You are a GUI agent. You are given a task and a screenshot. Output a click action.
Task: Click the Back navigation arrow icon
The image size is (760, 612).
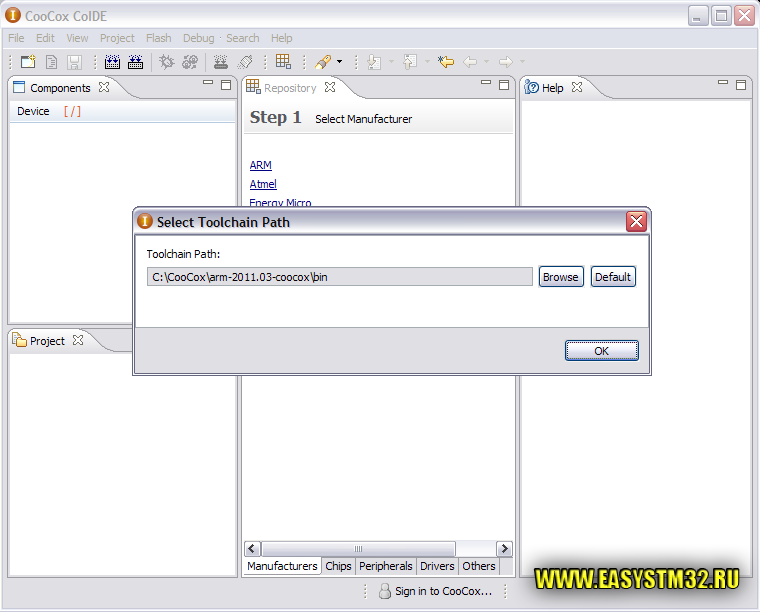tap(470, 62)
